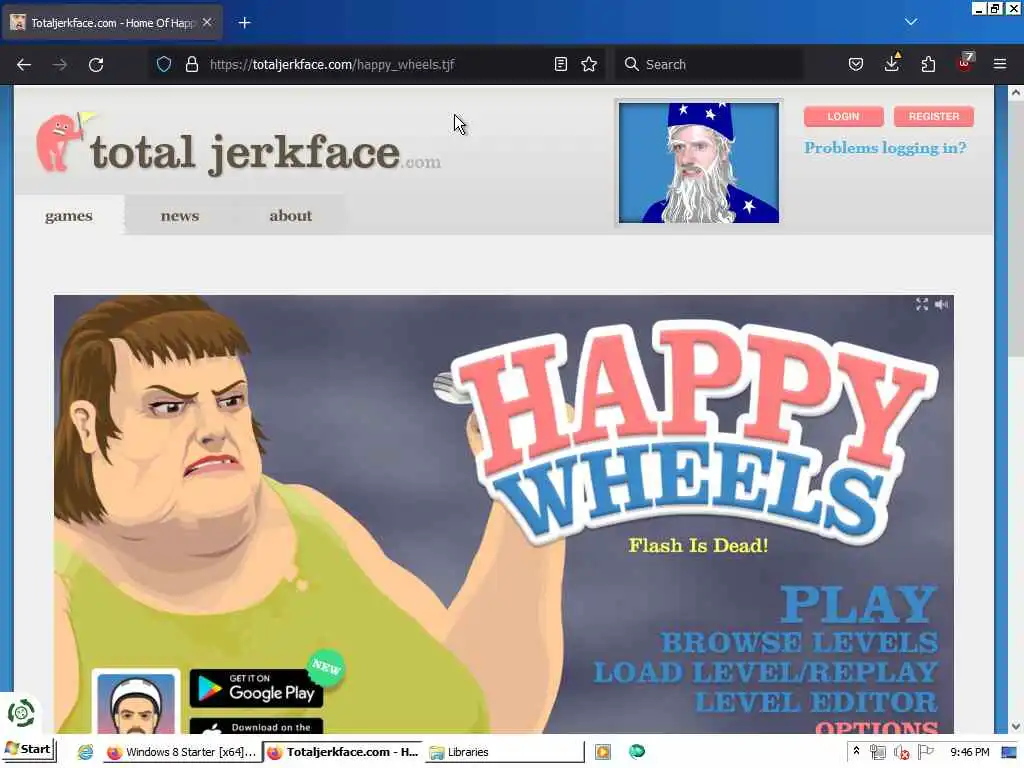Open the downloads panel
Screen dimensions: 1024x768
892,63
